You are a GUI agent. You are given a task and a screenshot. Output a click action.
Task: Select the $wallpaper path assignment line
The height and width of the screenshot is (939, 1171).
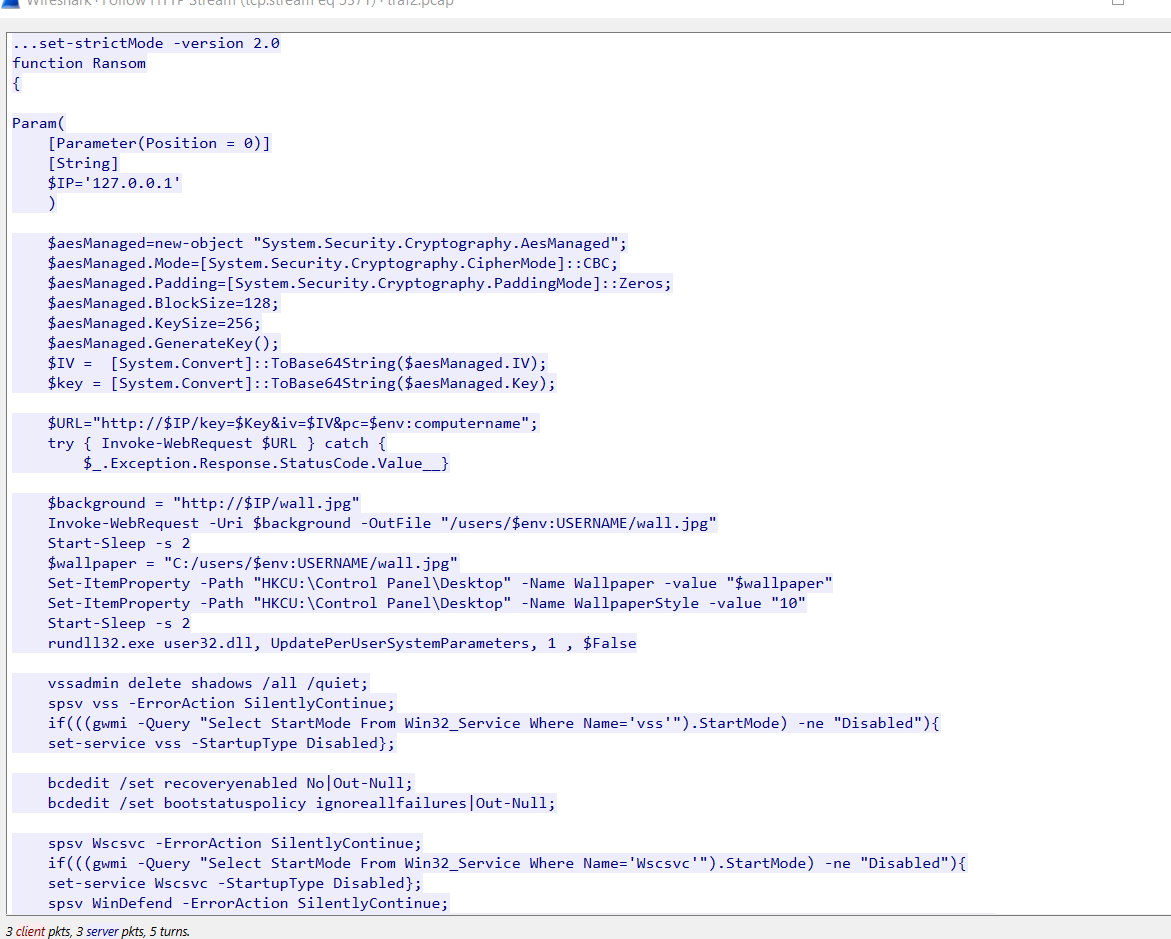[x=253, y=563]
